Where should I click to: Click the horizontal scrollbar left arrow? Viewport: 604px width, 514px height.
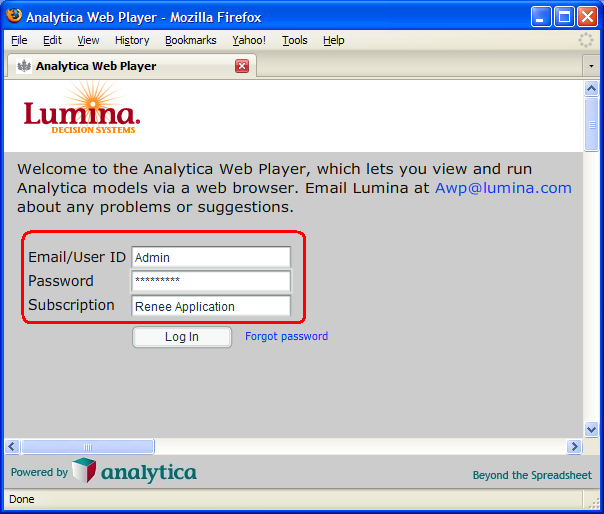12,447
